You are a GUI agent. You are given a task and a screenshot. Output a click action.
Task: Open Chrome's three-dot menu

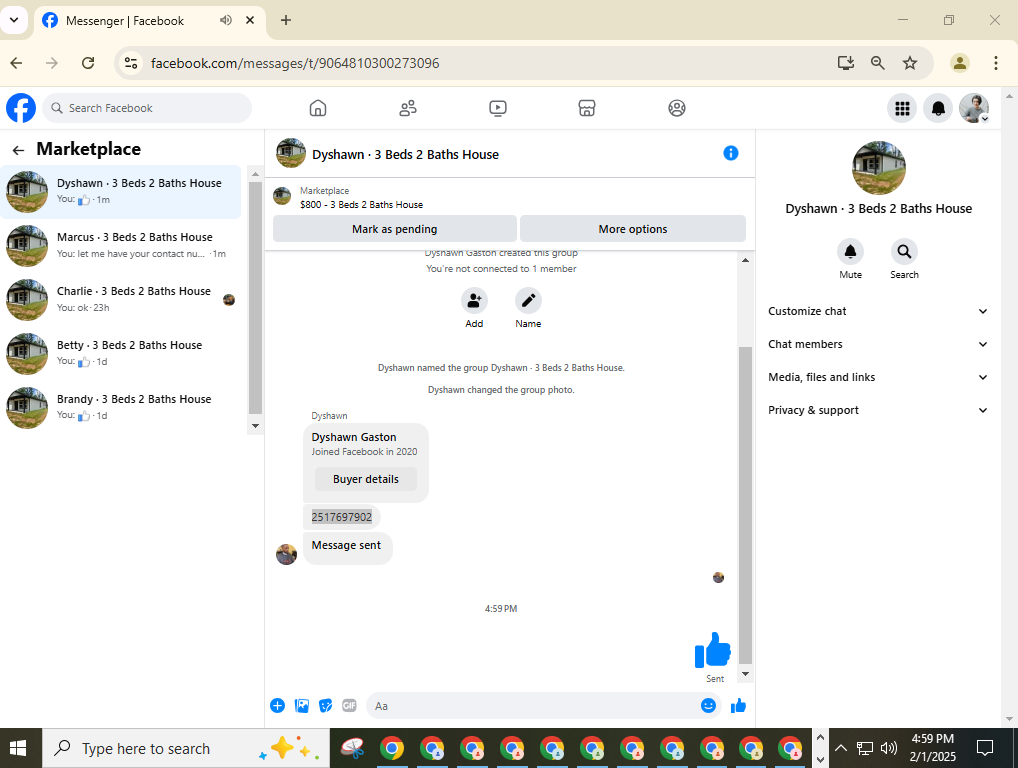[995, 63]
